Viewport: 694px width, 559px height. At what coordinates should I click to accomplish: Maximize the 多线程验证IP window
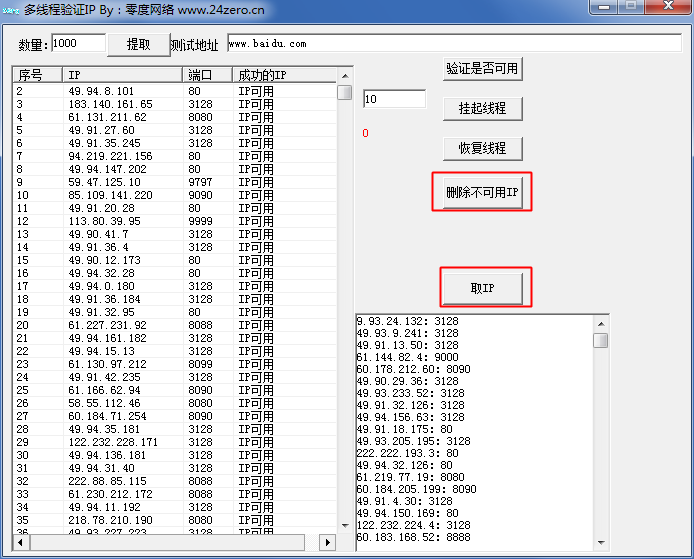point(631,7)
